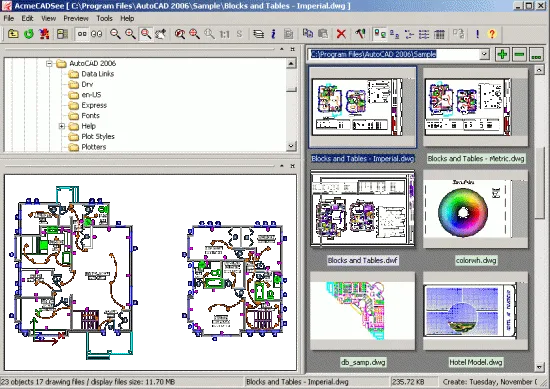Screen dimensions: 550x389
Task: Open help with the question mark icon
Action: (x=492, y=34)
